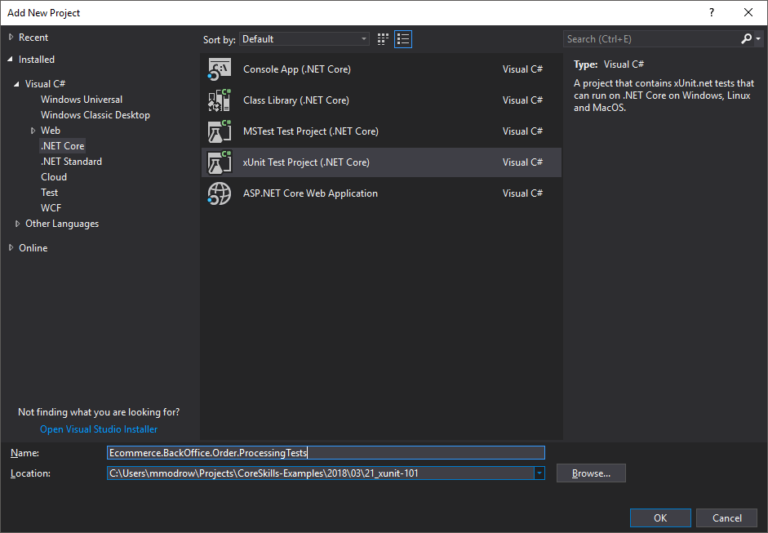This screenshot has height=533, width=768.
Task: Select Class Library (.NET Core) template name
Action: click(296, 100)
